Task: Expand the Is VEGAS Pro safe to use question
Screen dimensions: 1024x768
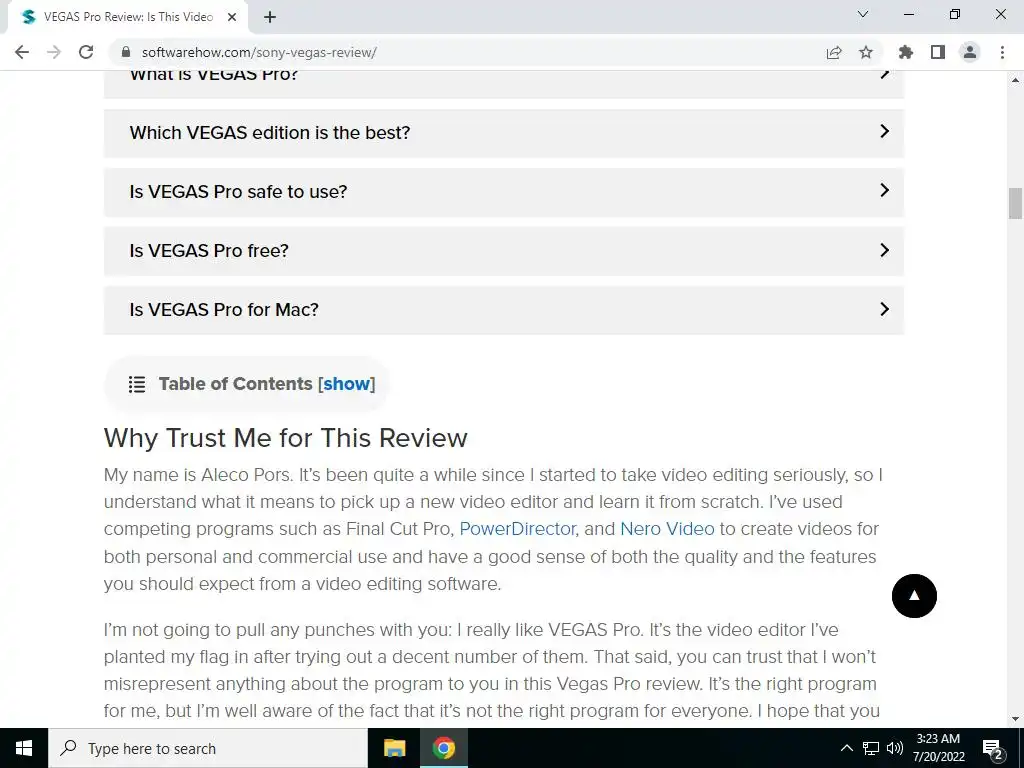Action: (x=504, y=191)
